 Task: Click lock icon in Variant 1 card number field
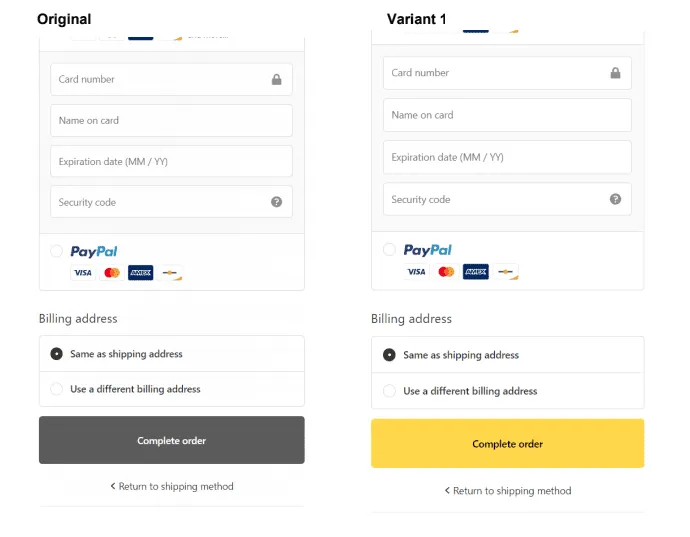pyautogui.click(x=615, y=73)
